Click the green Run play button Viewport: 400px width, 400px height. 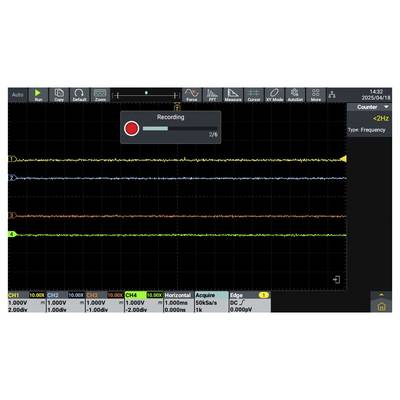38,95
